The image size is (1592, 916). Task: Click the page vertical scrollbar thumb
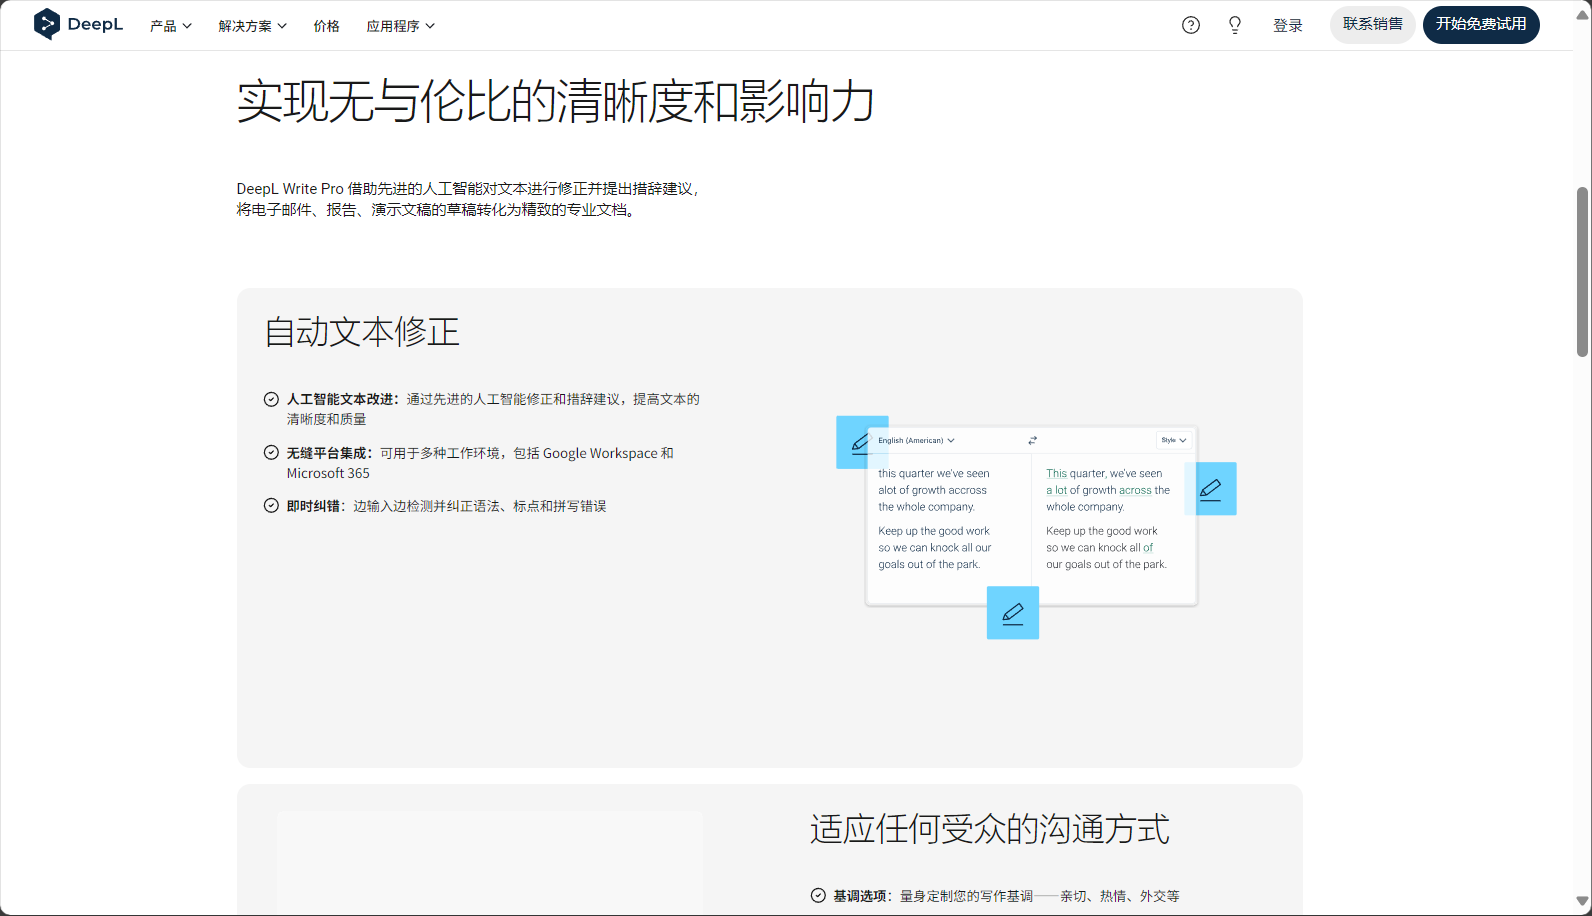pos(1583,271)
